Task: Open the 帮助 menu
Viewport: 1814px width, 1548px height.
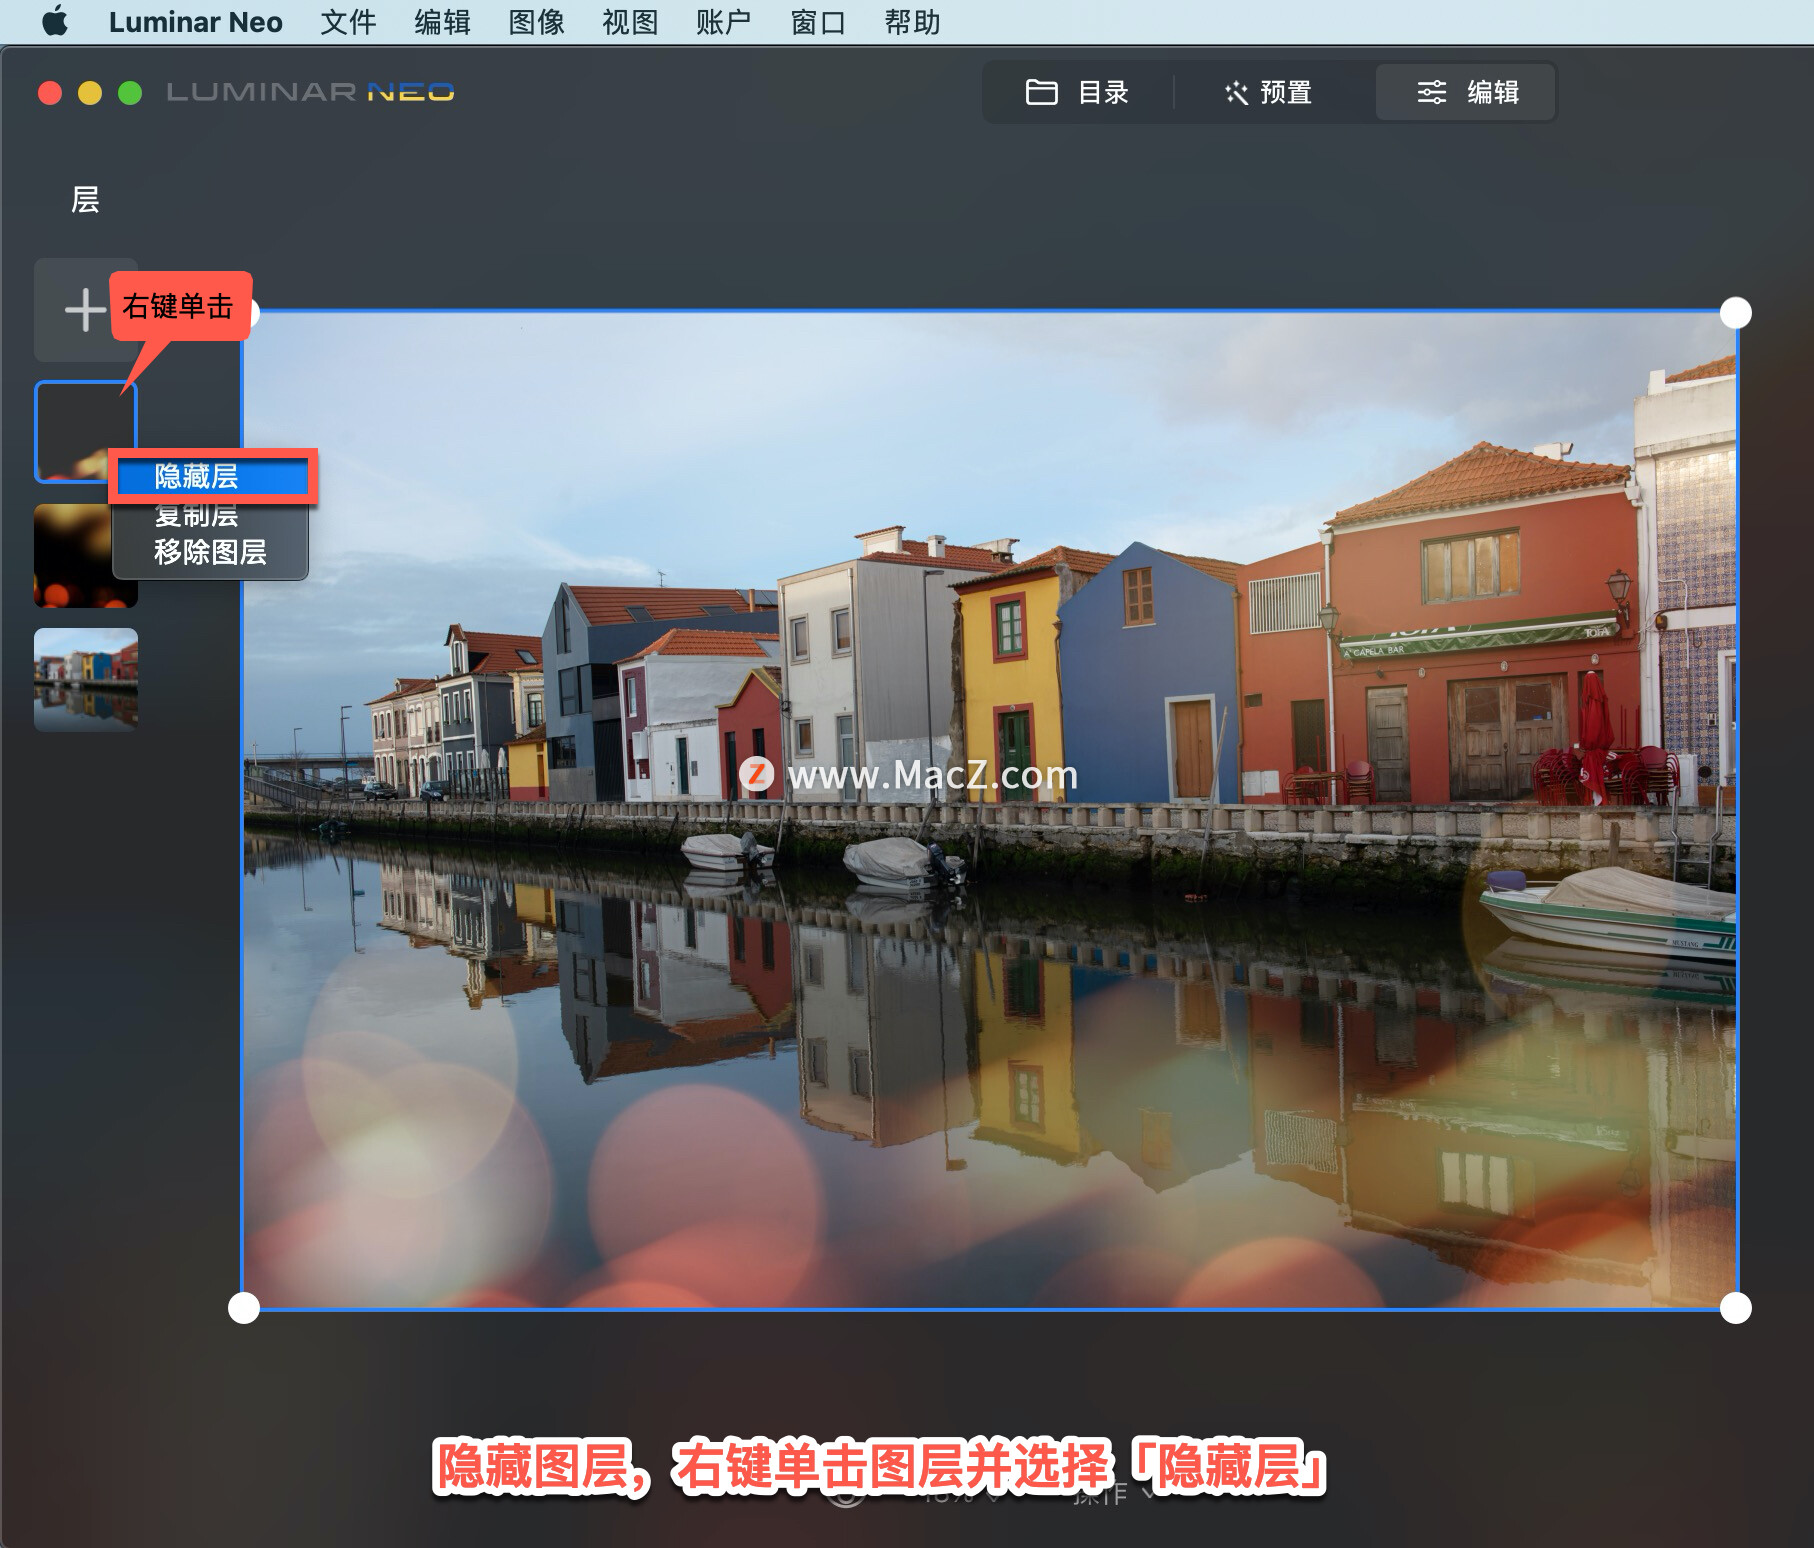Action: click(x=912, y=22)
